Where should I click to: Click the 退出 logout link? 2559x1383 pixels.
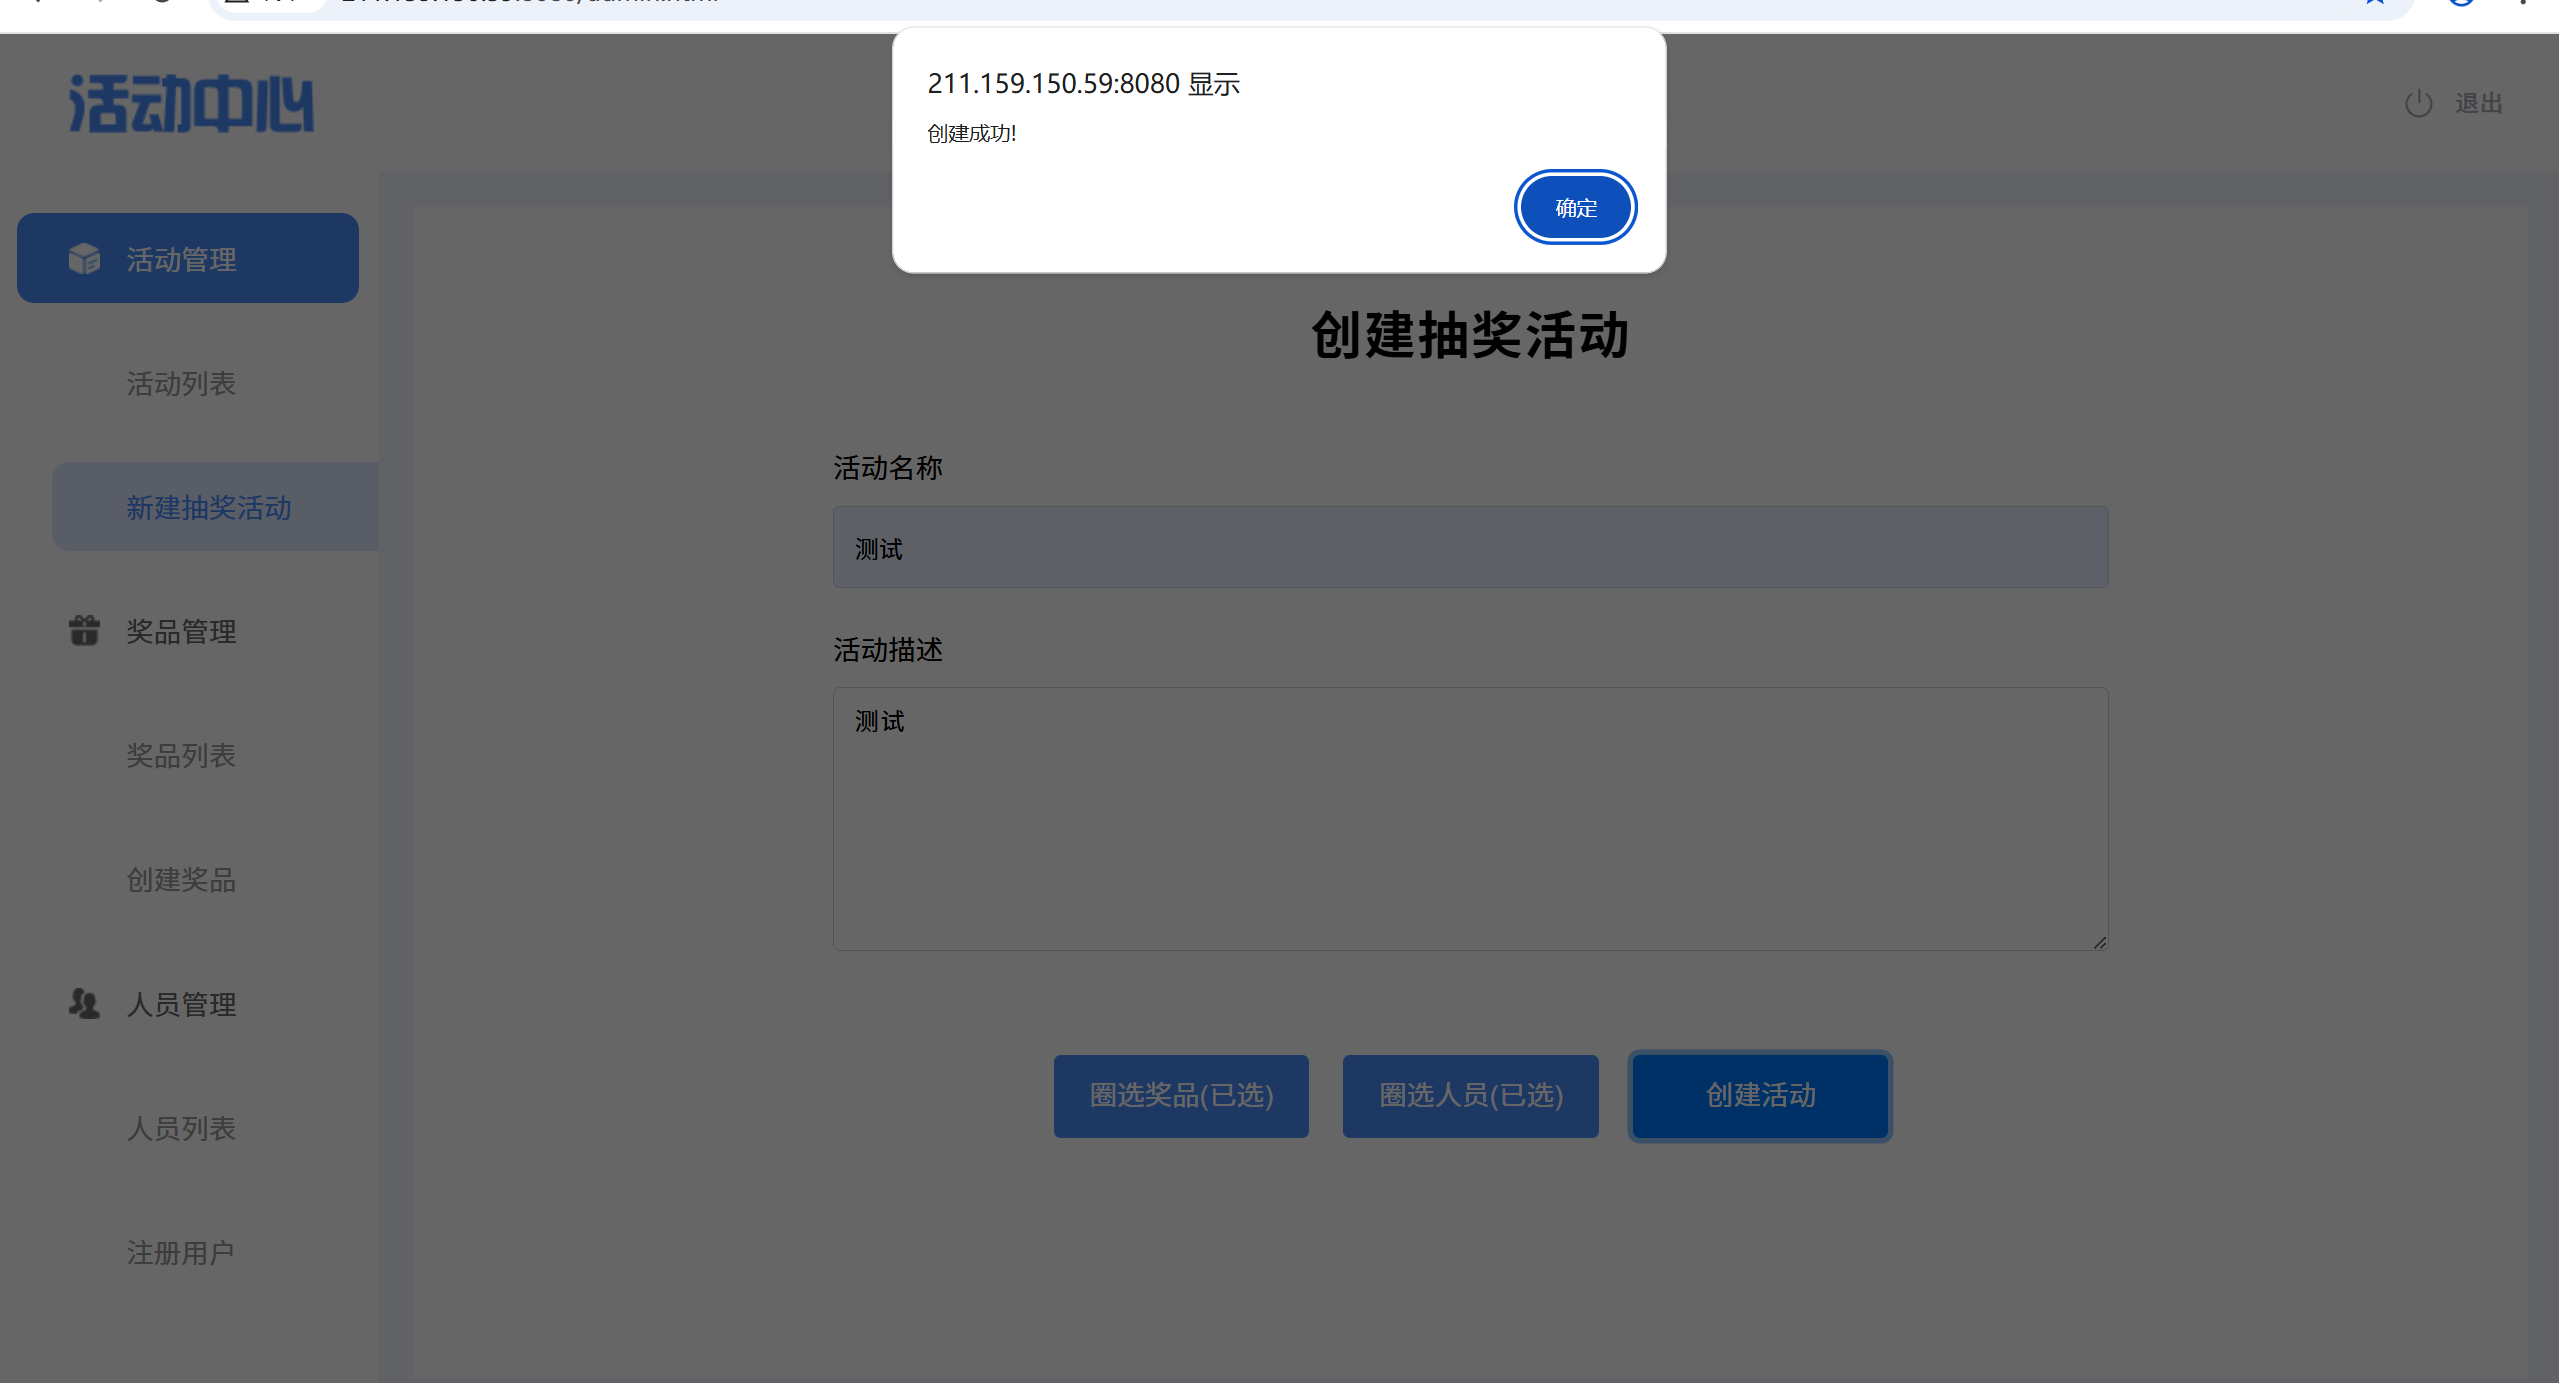tap(2478, 103)
